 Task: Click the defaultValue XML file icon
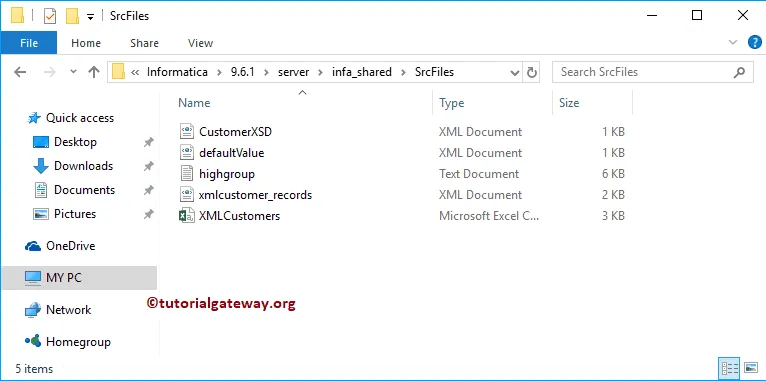[x=187, y=153]
